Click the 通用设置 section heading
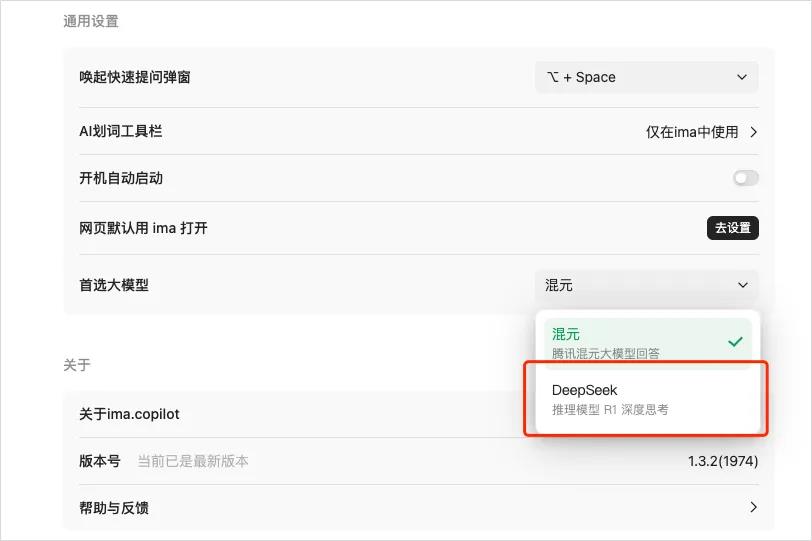 [x=91, y=21]
